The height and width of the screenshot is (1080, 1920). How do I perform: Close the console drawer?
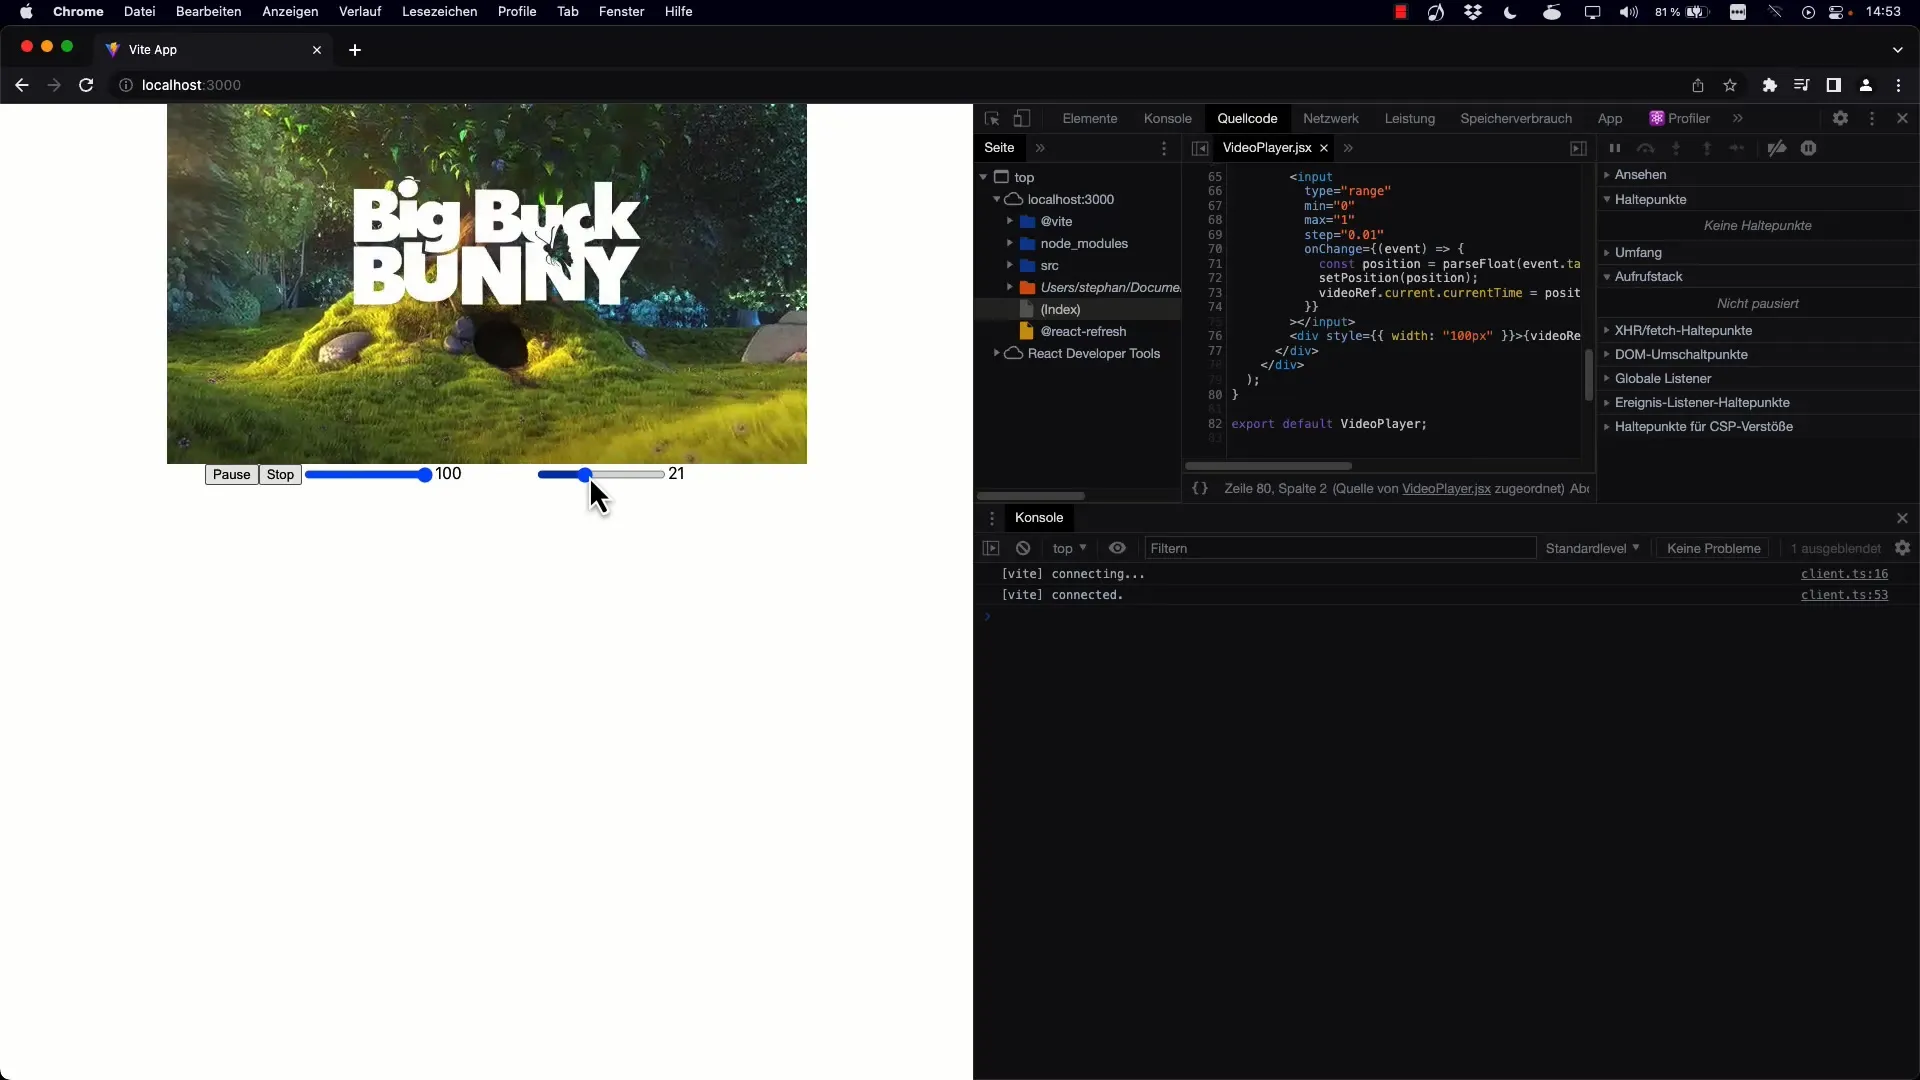click(1902, 518)
